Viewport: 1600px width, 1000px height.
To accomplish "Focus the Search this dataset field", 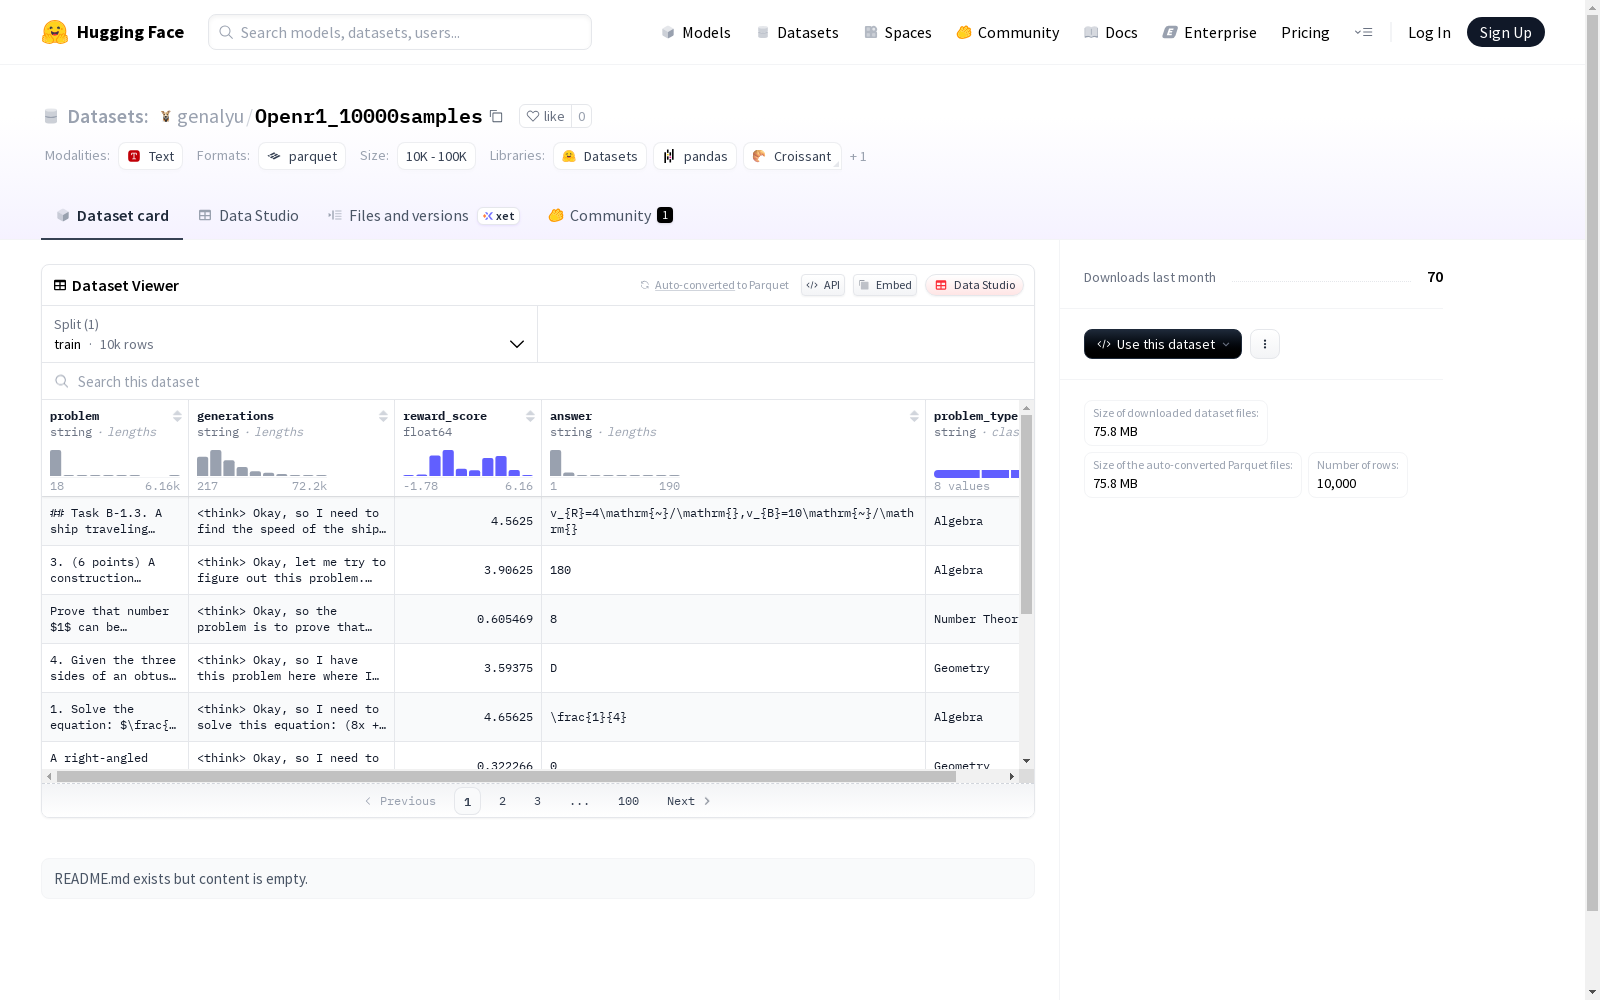I will tap(538, 381).
